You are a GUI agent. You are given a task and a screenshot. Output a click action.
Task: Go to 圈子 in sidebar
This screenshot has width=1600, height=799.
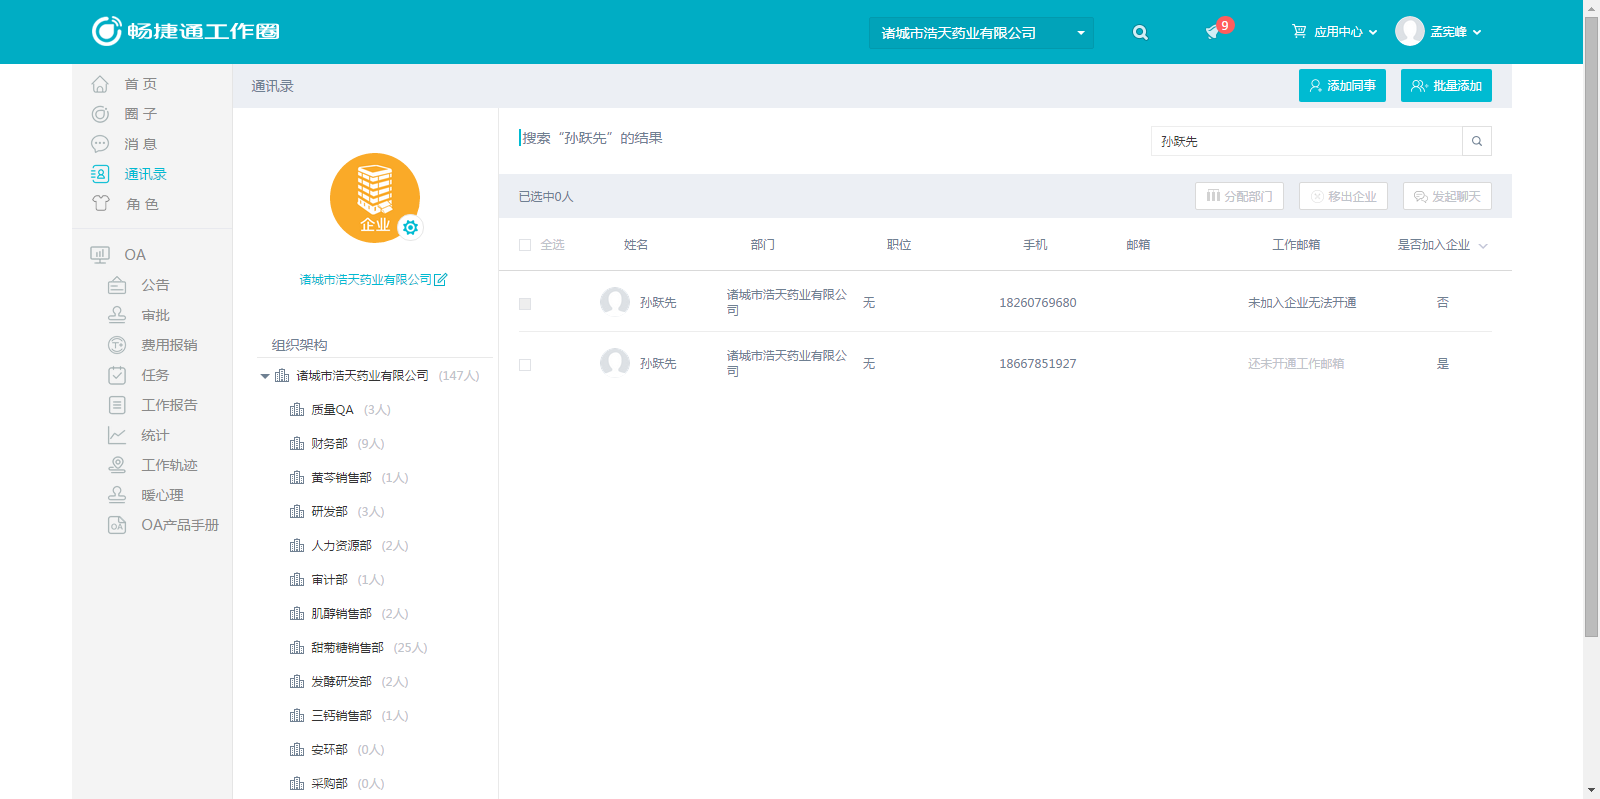pyautogui.click(x=140, y=114)
